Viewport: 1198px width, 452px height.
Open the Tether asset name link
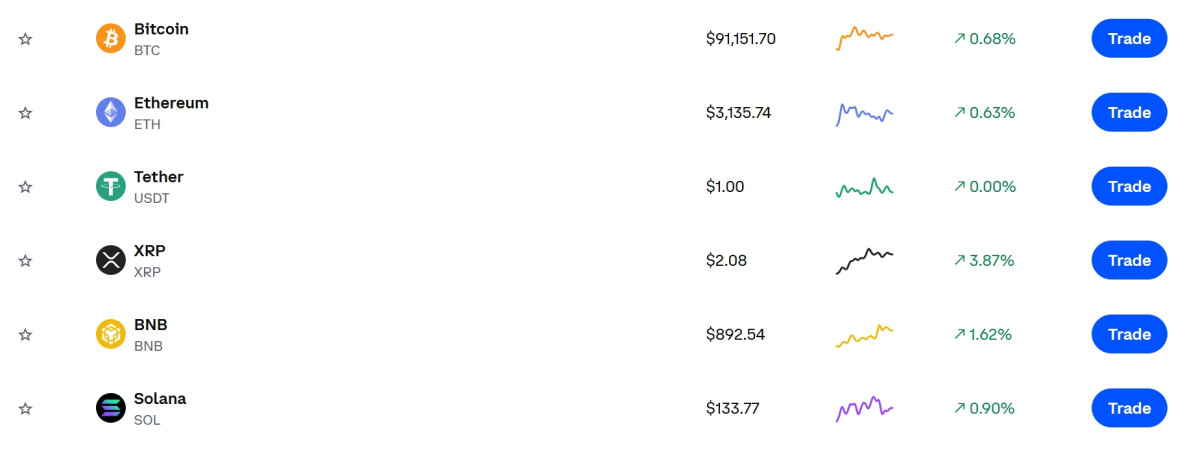(x=159, y=177)
